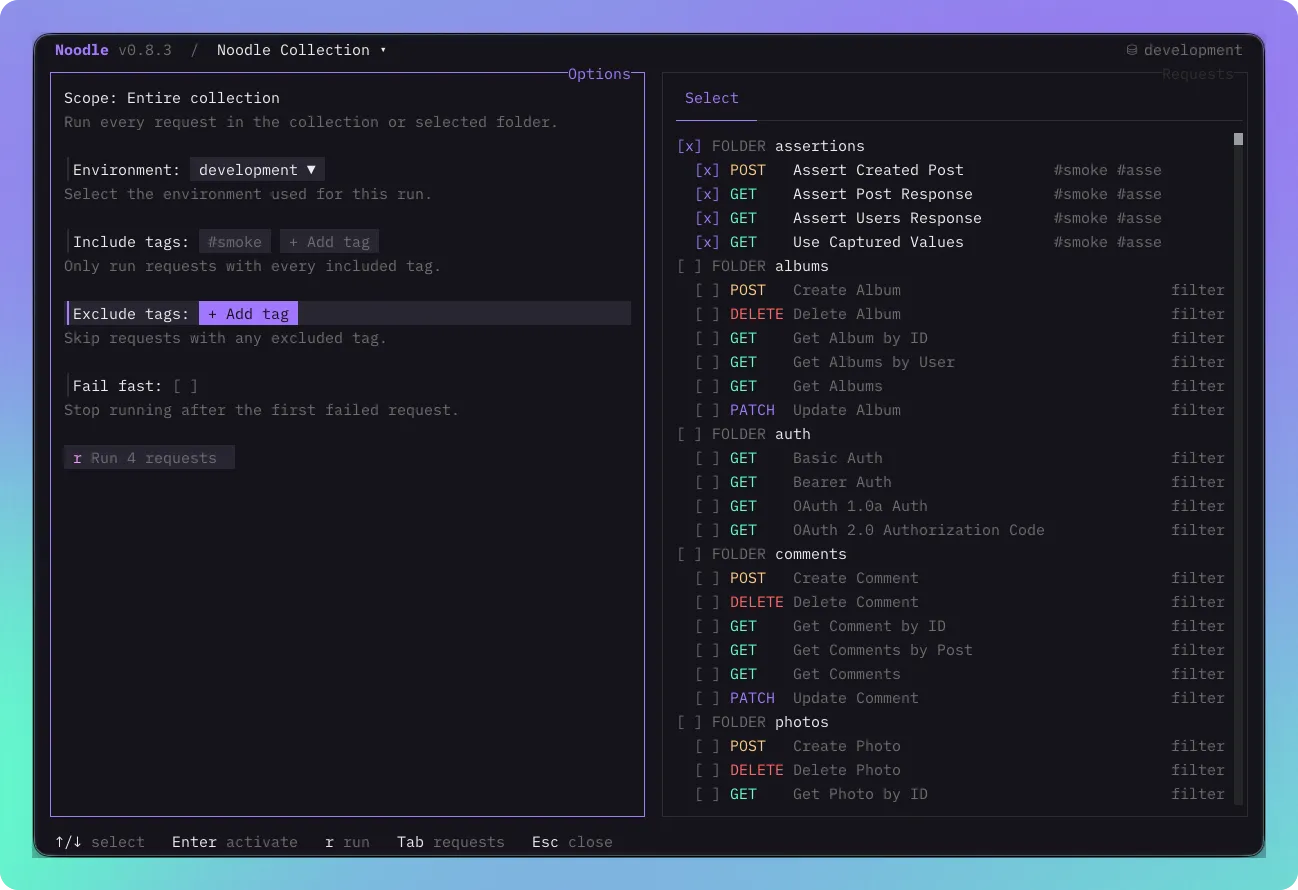Screen dimensions: 1298x890
Task: Switch to the Select tab
Action: click(712, 98)
